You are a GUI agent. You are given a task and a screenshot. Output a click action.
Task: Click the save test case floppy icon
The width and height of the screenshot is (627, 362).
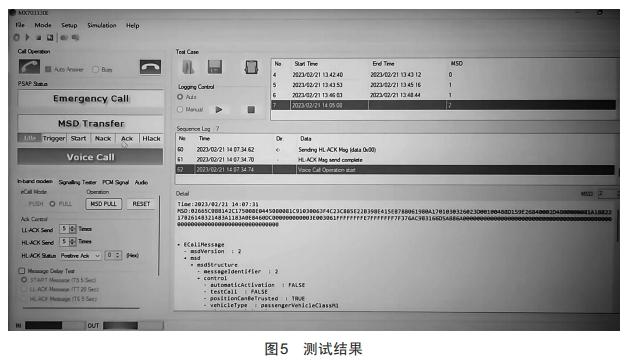tap(215, 67)
